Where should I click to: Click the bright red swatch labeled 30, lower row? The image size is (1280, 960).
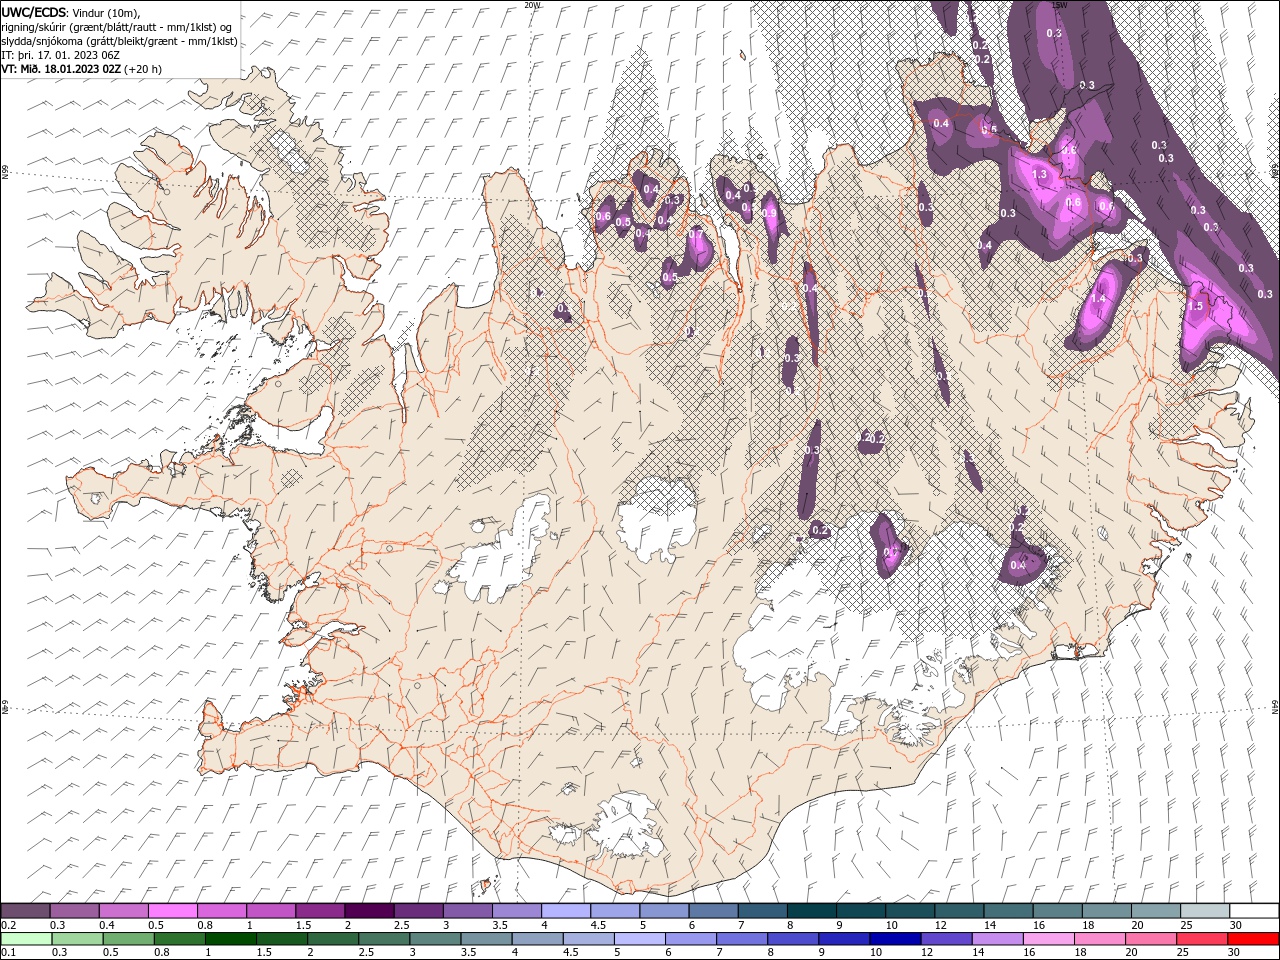[1253, 939]
